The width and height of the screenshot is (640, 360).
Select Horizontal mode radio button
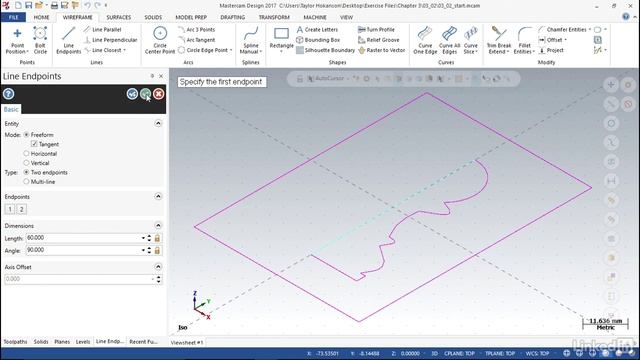(27, 153)
